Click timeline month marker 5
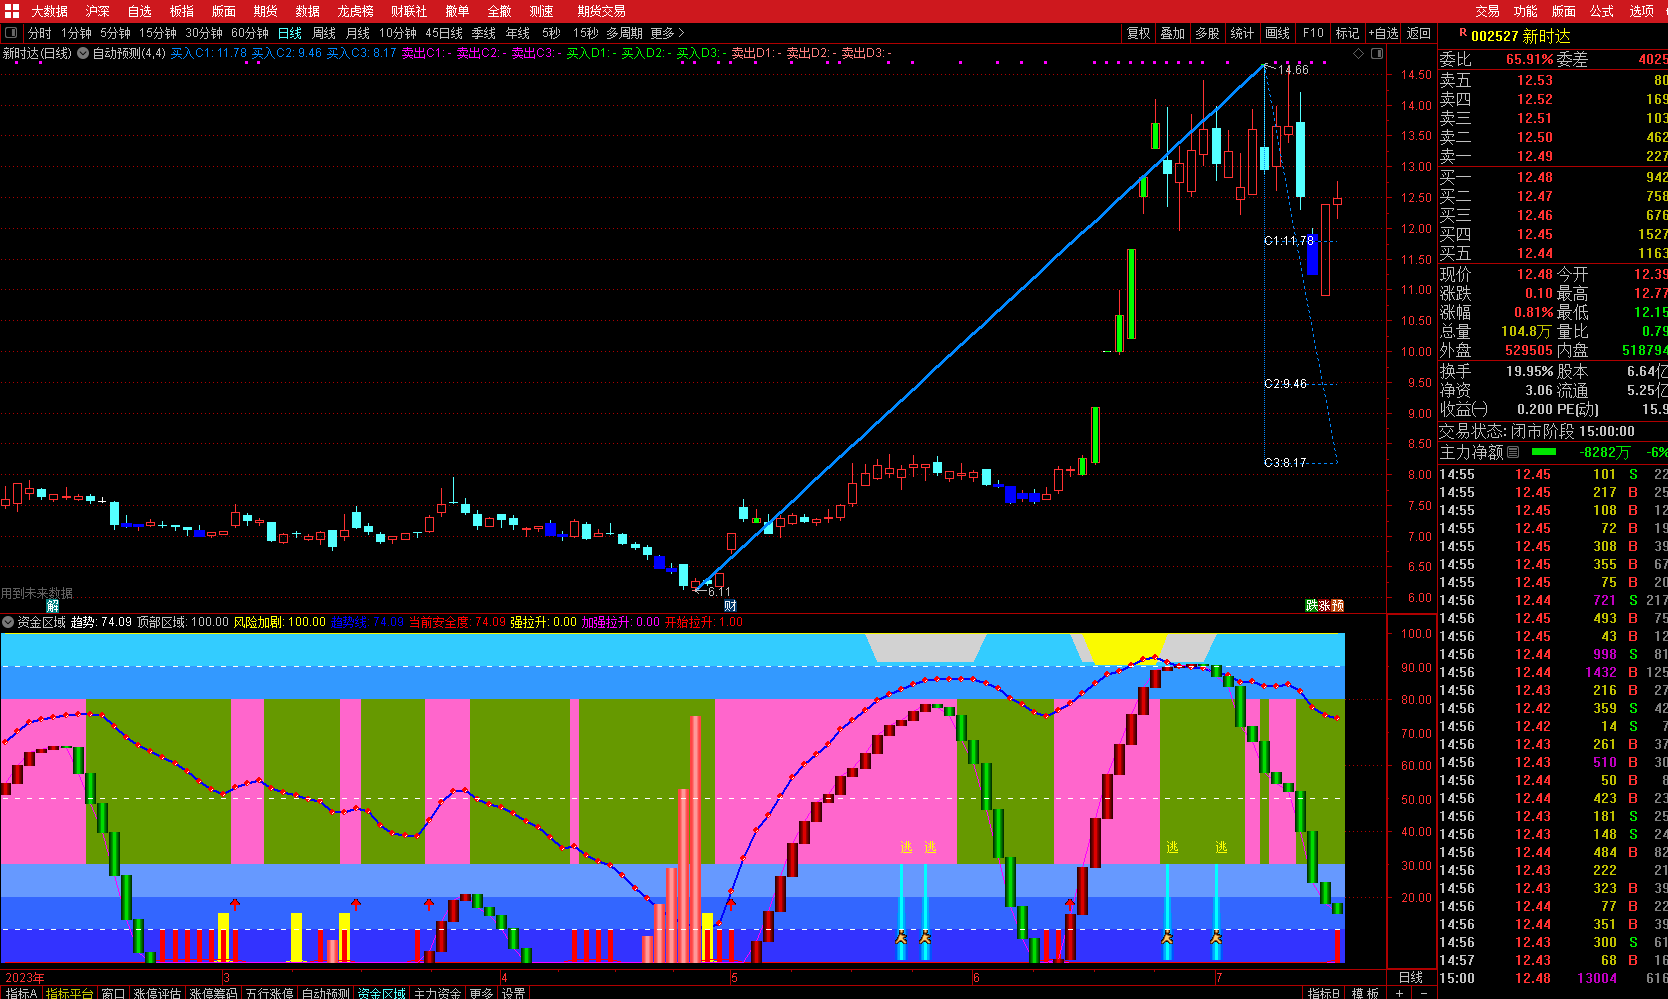The width and height of the screenshot is (1668, 999). (x=734, y=977)
